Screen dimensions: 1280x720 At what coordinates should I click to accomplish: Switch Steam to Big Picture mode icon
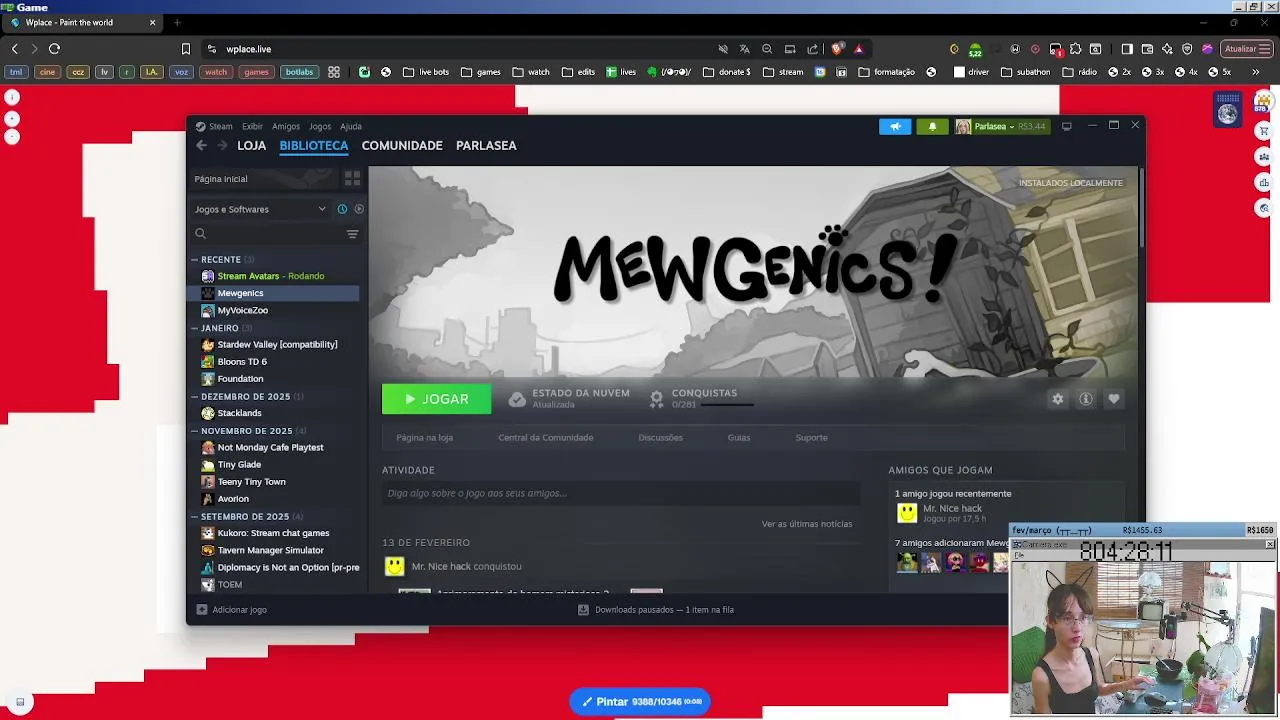click(x=1066, y=126)
